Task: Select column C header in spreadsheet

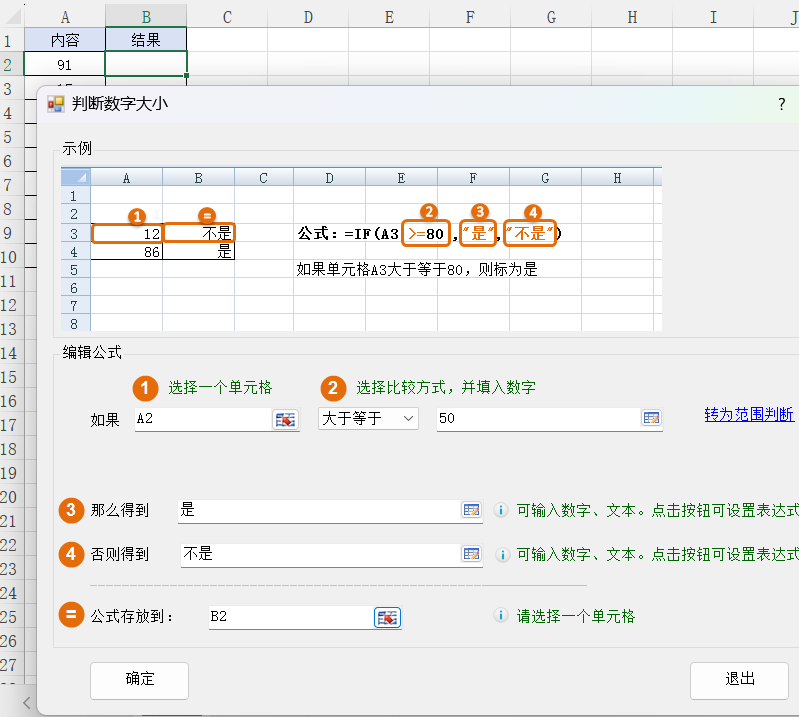Action: tap(227, 16)
